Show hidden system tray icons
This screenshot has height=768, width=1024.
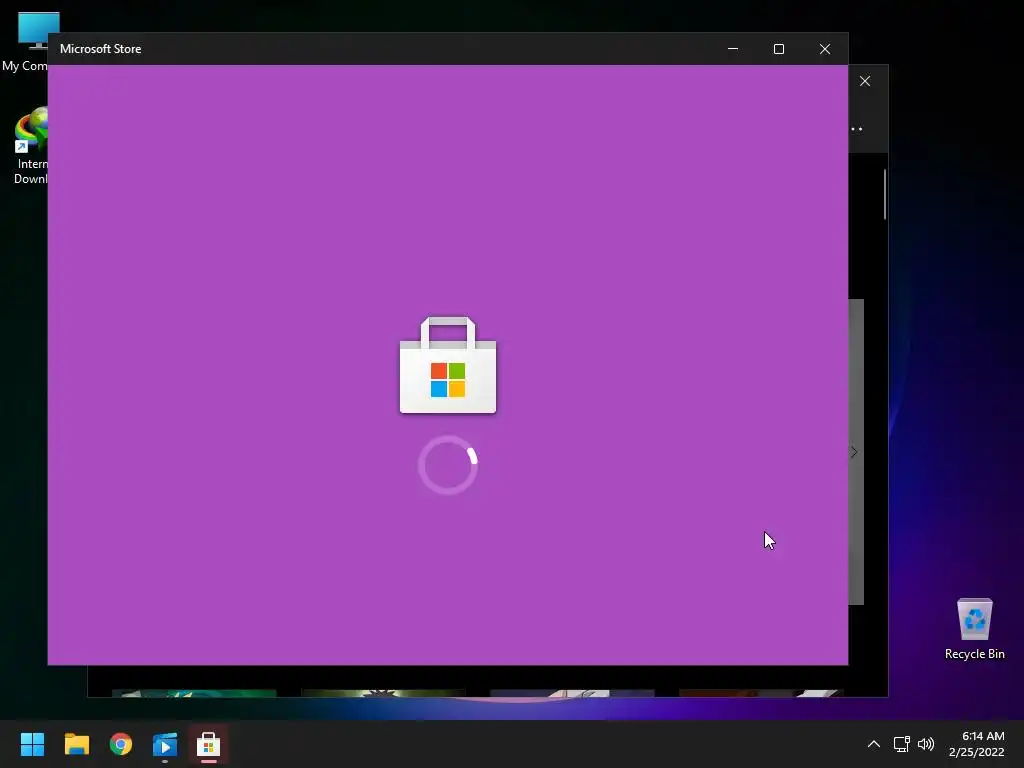874,744
